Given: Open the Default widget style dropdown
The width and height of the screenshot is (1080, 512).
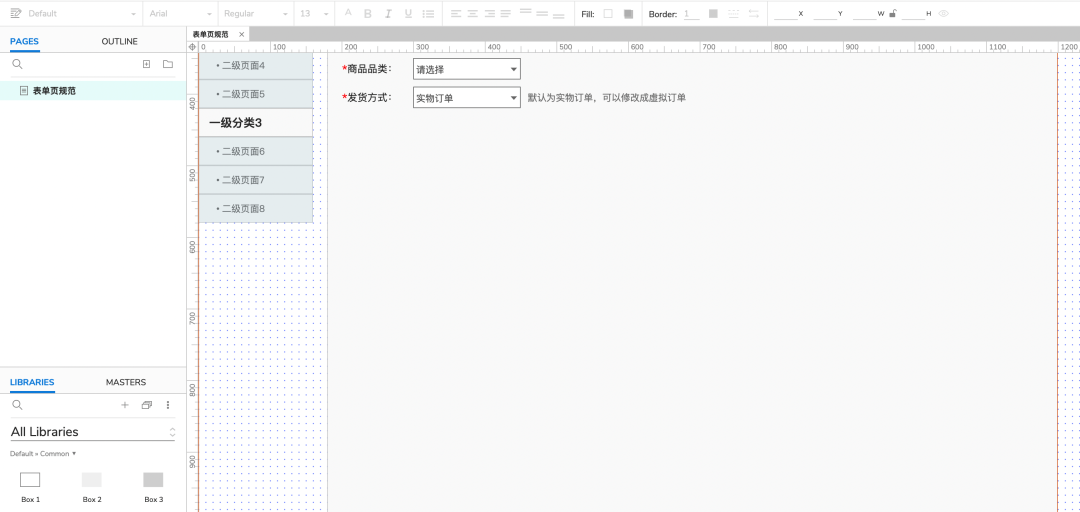Looking at the screenshot, I should (x=82, y=13).
